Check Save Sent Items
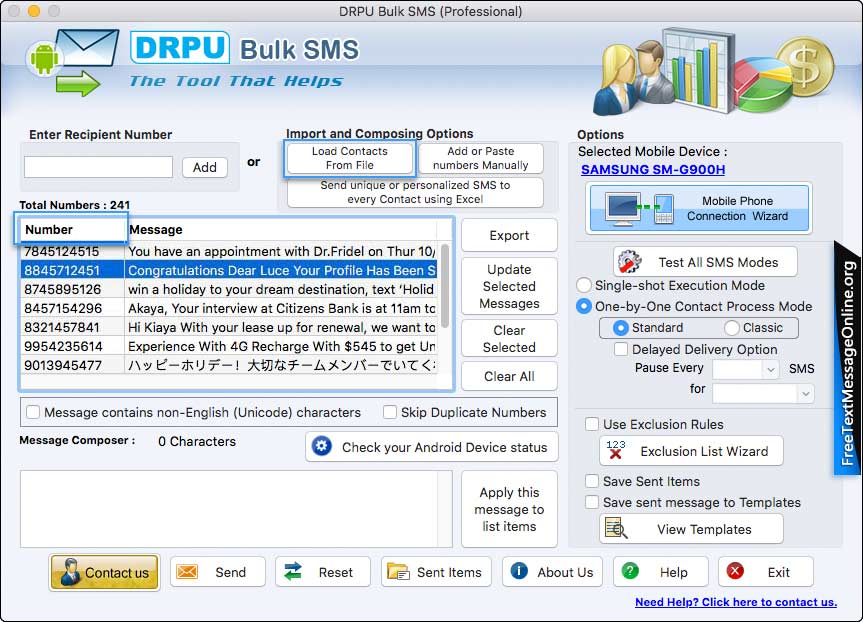 [592, 481]
